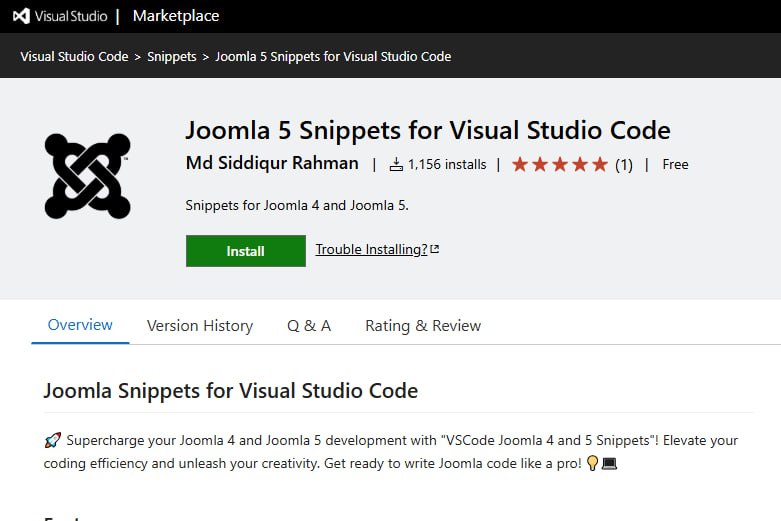
Task: Click Joomla Snippets for Visual Studio Code heading
Action: [231, 391]
